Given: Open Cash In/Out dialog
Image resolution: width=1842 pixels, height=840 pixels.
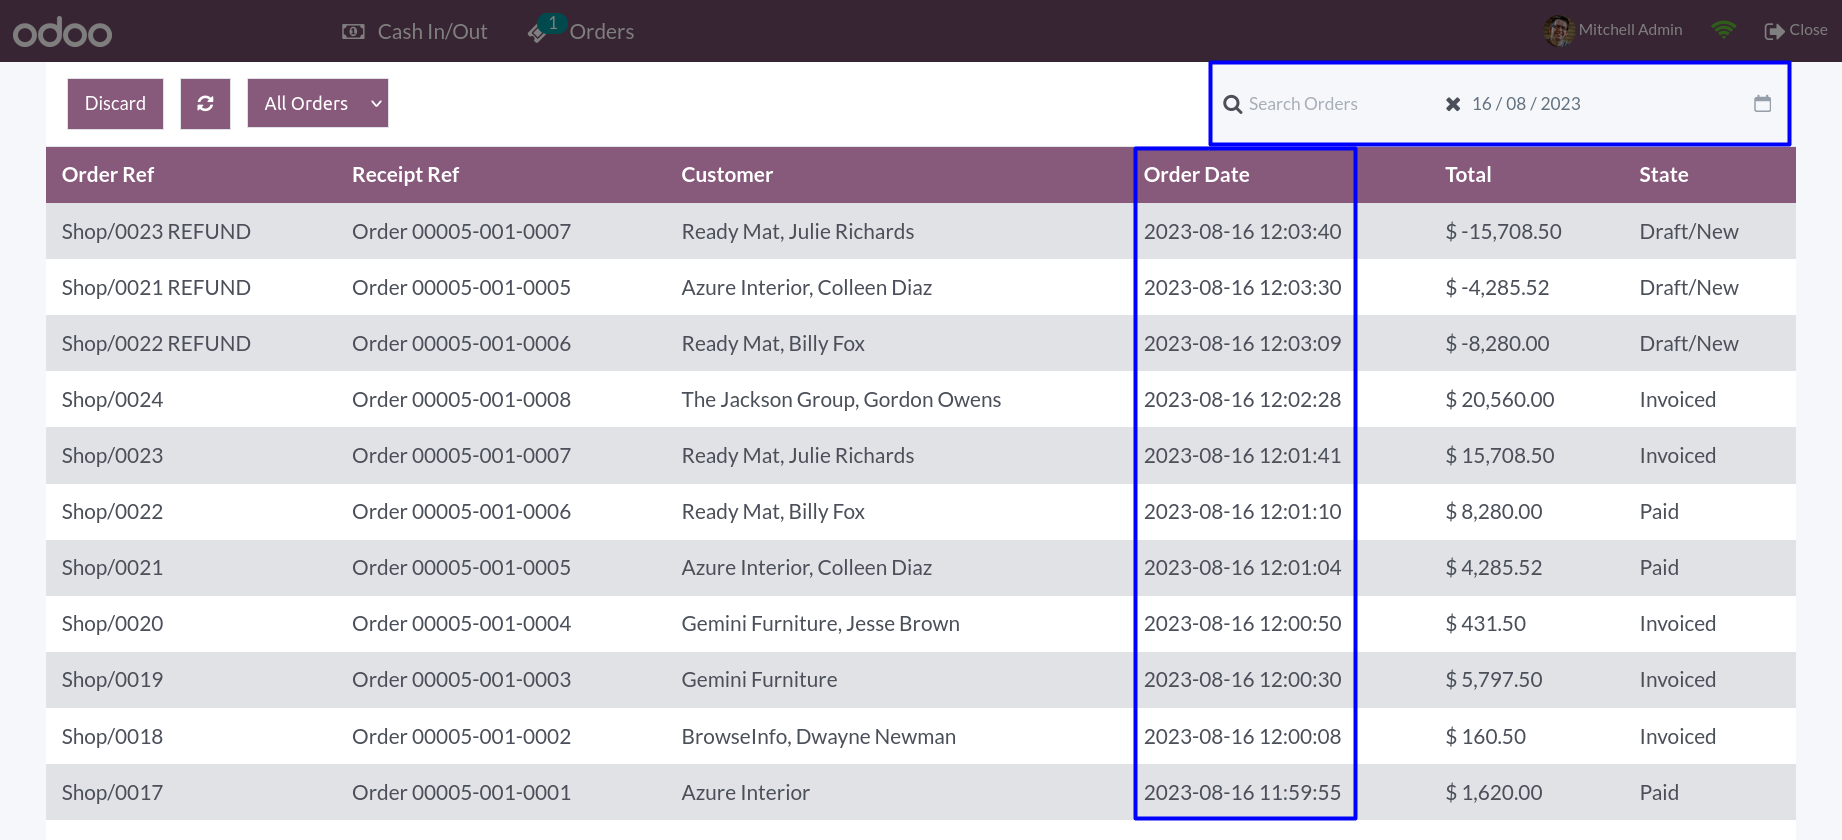Looking at the screenshot, I should tap(414, 32).
